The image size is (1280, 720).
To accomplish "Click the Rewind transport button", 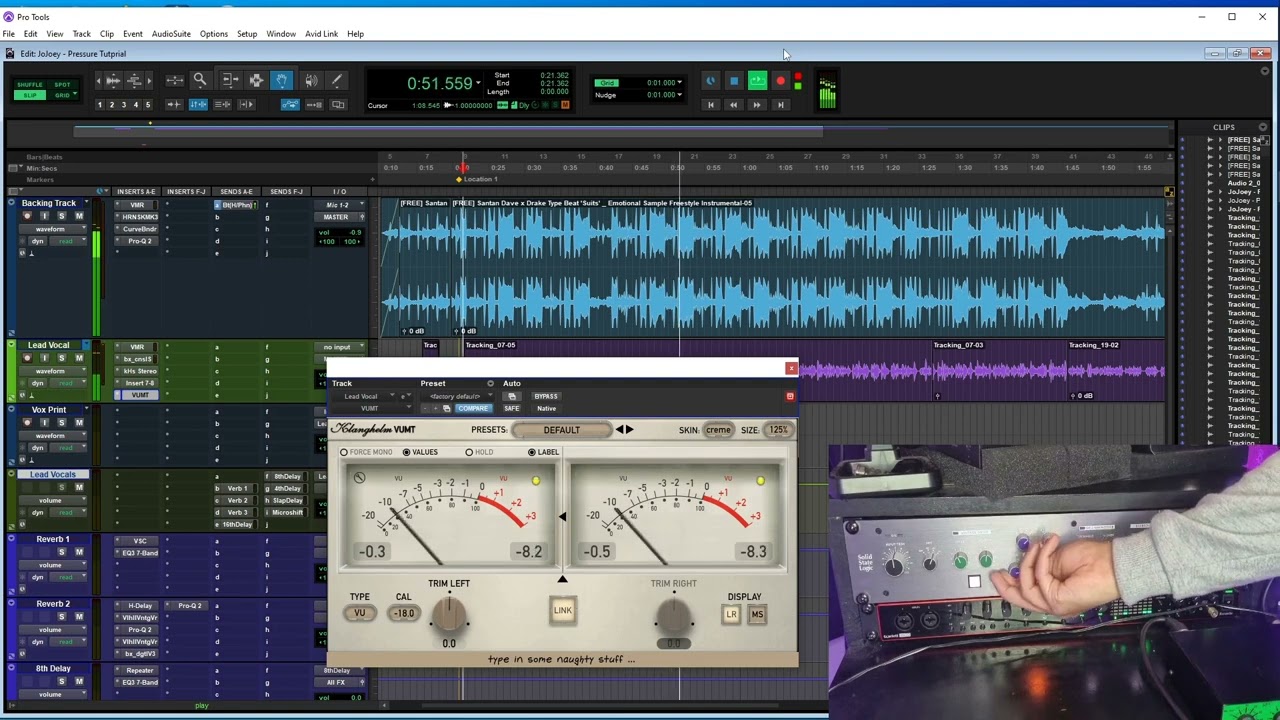I will click(x=733, y=104).
